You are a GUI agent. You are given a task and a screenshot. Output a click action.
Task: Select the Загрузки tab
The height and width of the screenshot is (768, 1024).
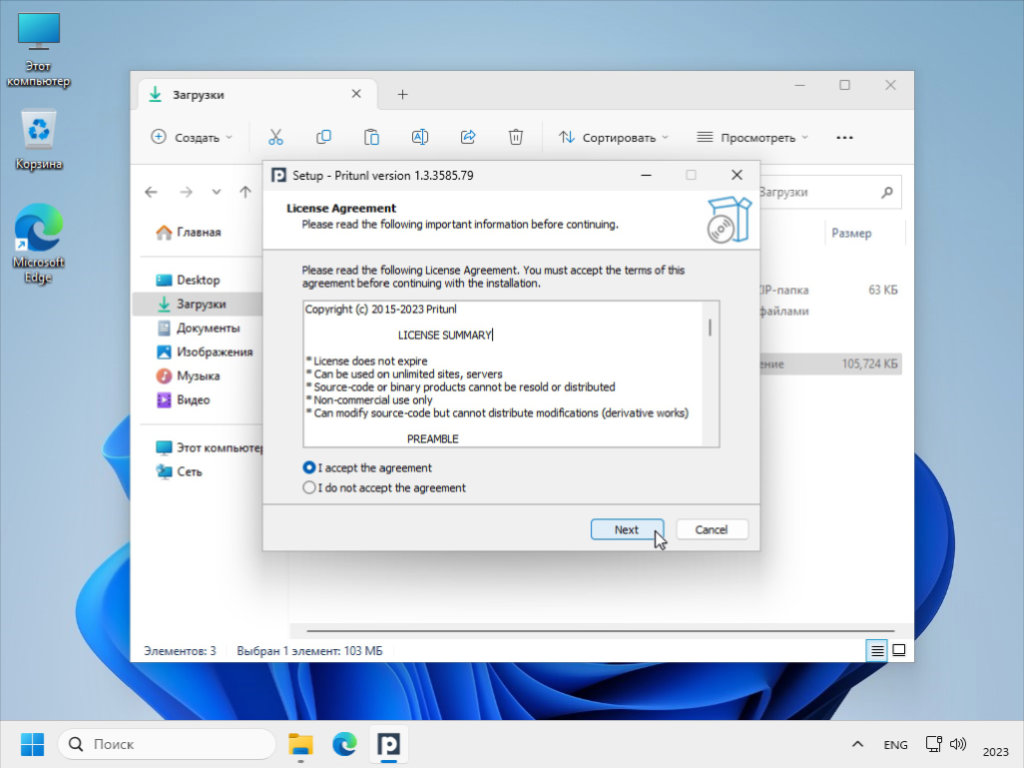(x=258, y=95)
